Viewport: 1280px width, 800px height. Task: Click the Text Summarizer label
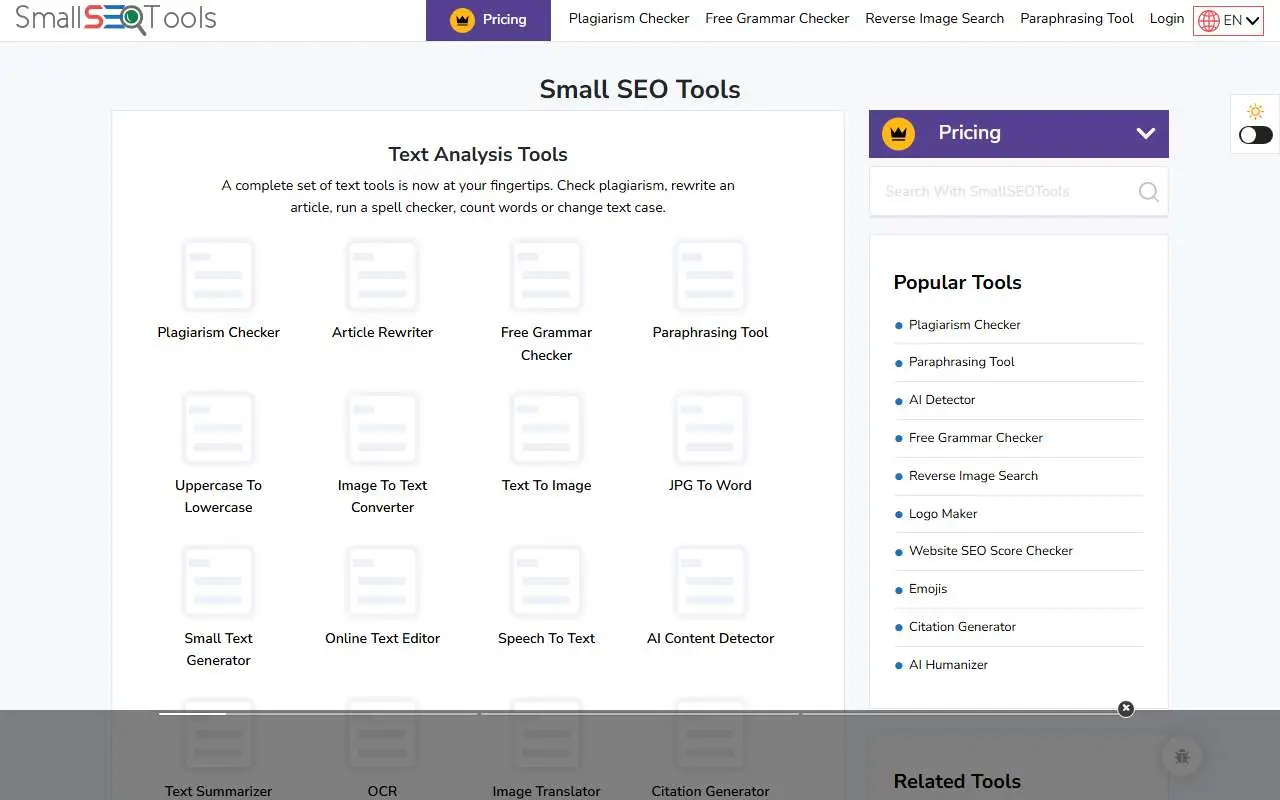pyautogui.click(x=218, y=791)
